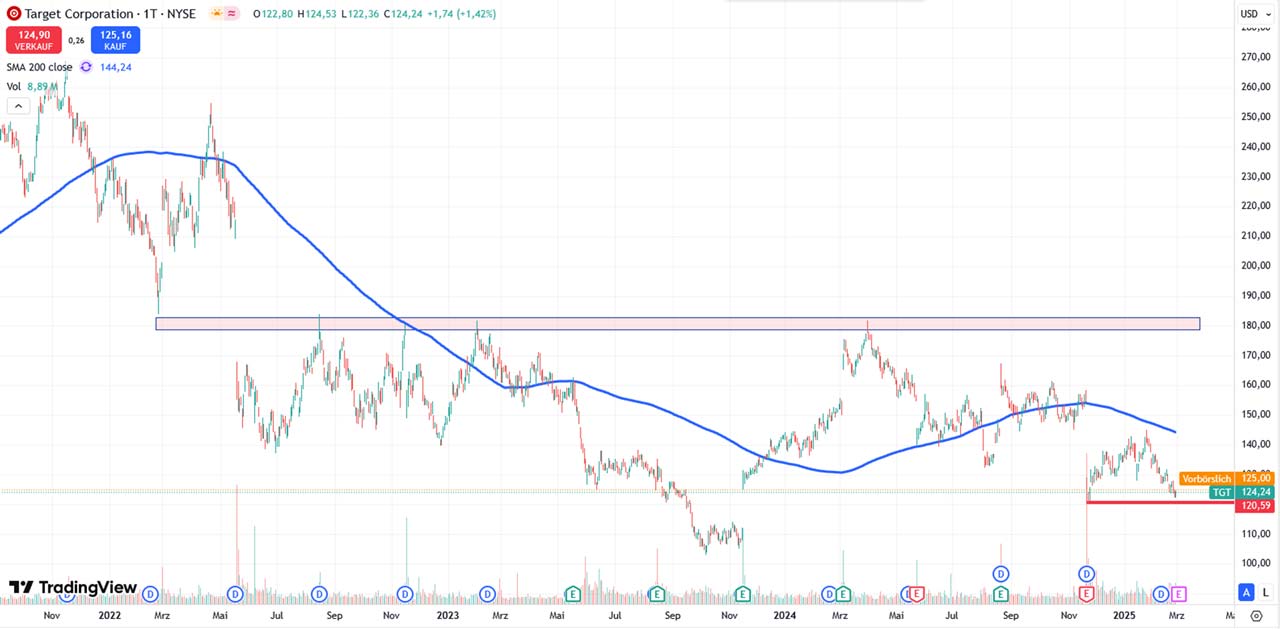Open dividend marker before Mrz 2023
1280x629 pixels.
click(x=487, y=594)
